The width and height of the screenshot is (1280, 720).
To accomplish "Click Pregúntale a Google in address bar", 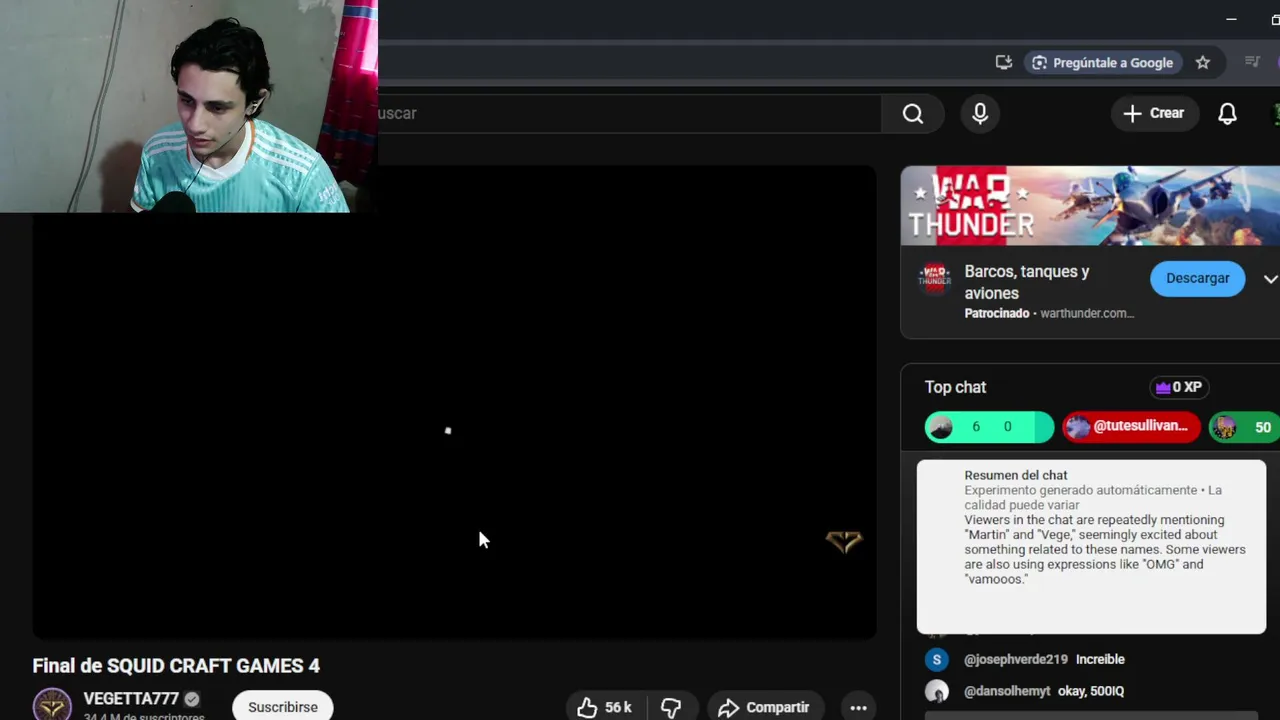I will click(1102, 62).
